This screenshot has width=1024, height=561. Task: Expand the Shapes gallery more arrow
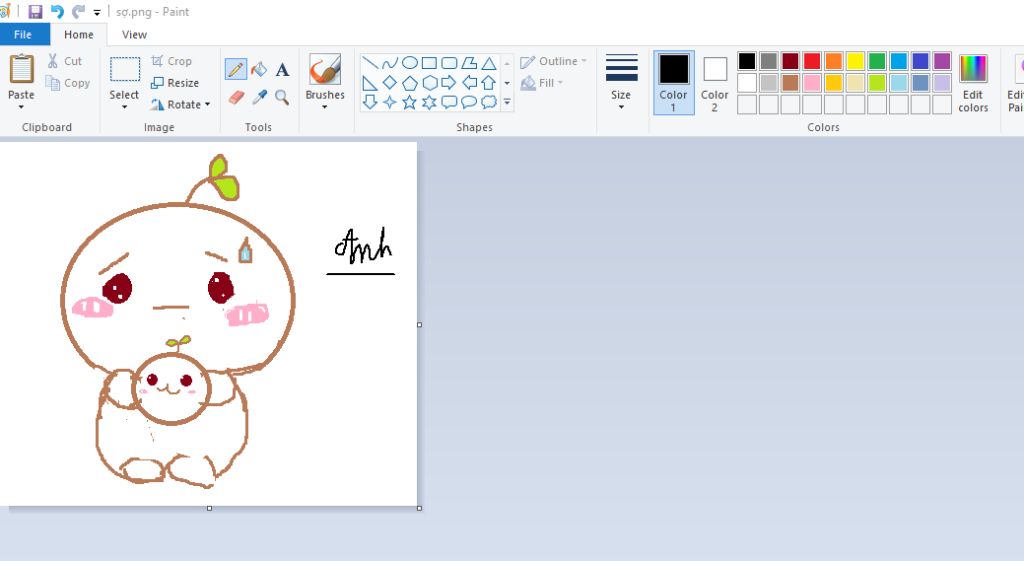[507, 102]
